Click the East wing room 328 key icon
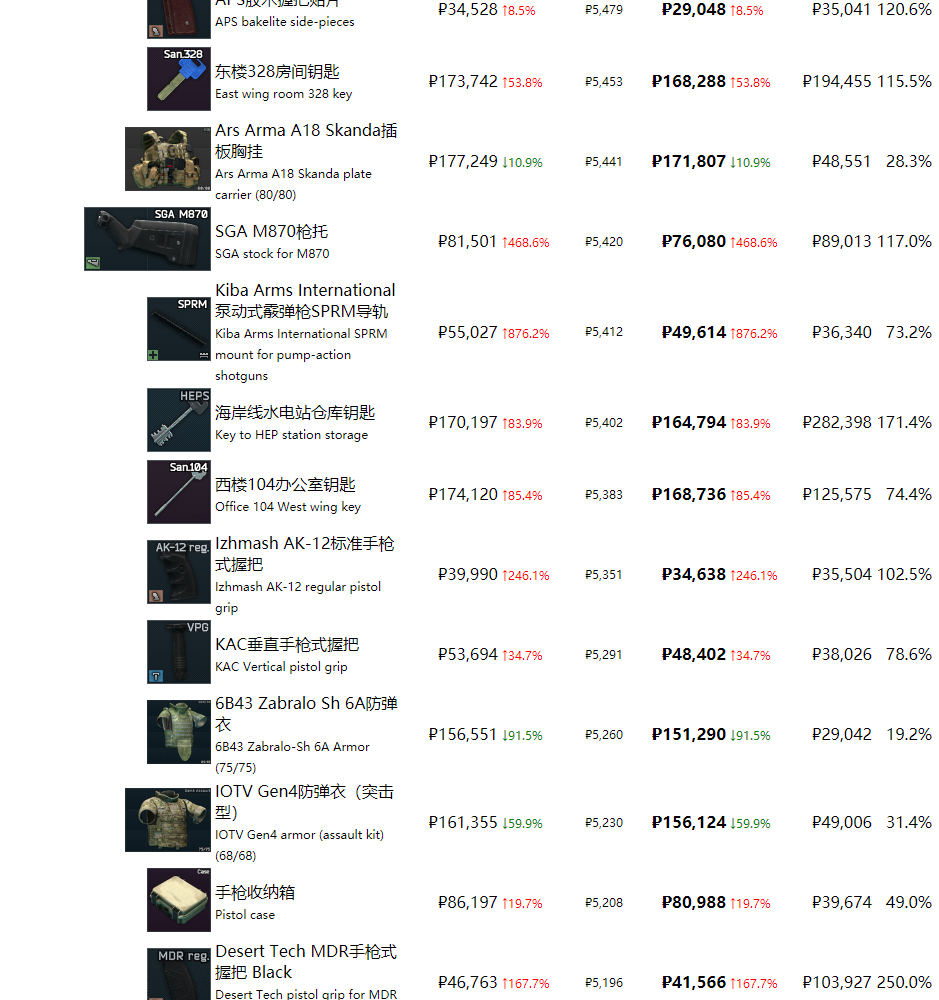This screenshot has height=1000, width=939. (178, 78)
